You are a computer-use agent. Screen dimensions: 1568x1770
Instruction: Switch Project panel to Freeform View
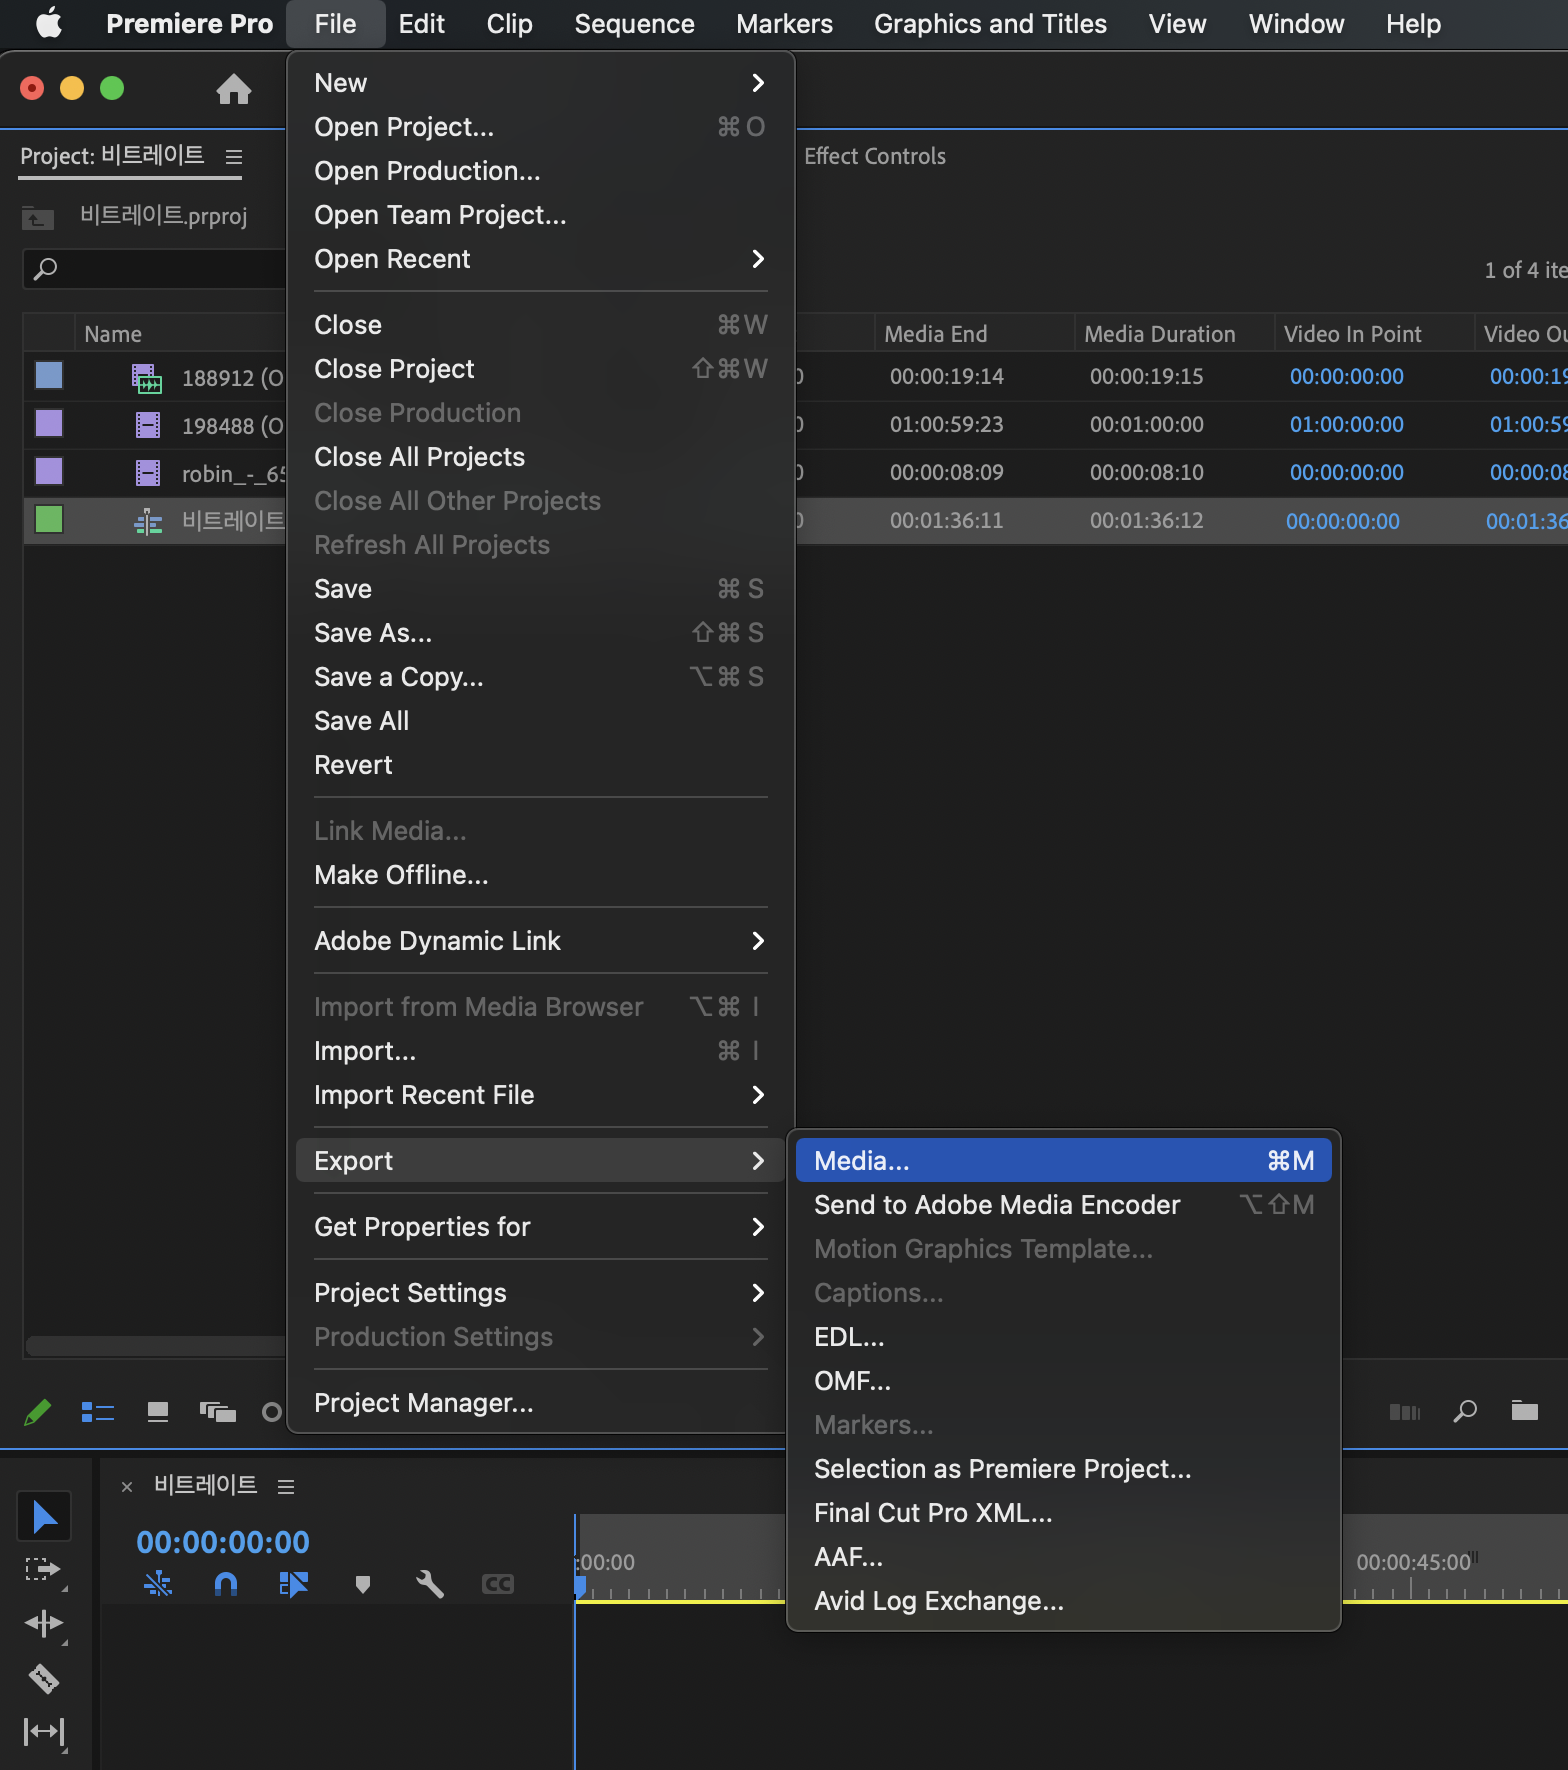217,1412
